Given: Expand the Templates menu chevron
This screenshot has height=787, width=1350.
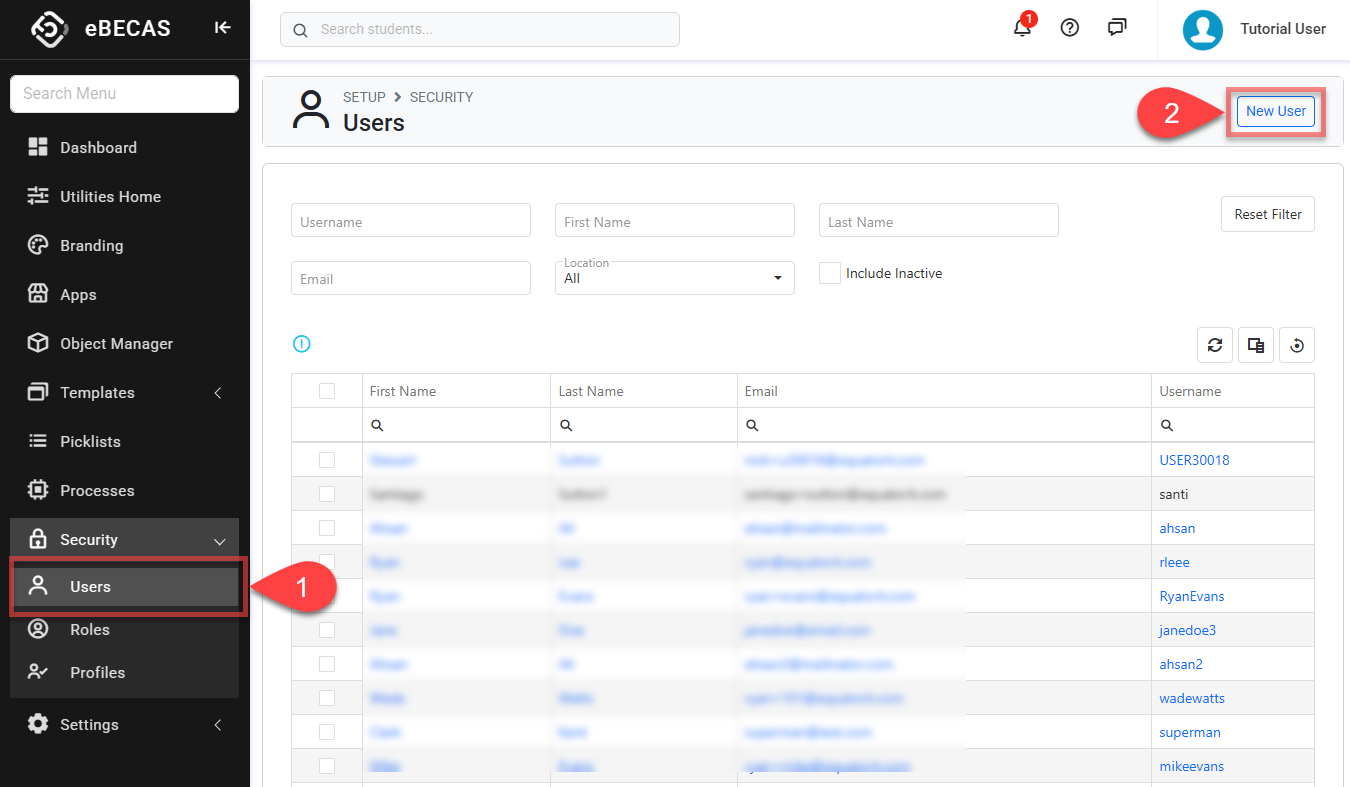Looking at the screenshot, I should 218,393.
